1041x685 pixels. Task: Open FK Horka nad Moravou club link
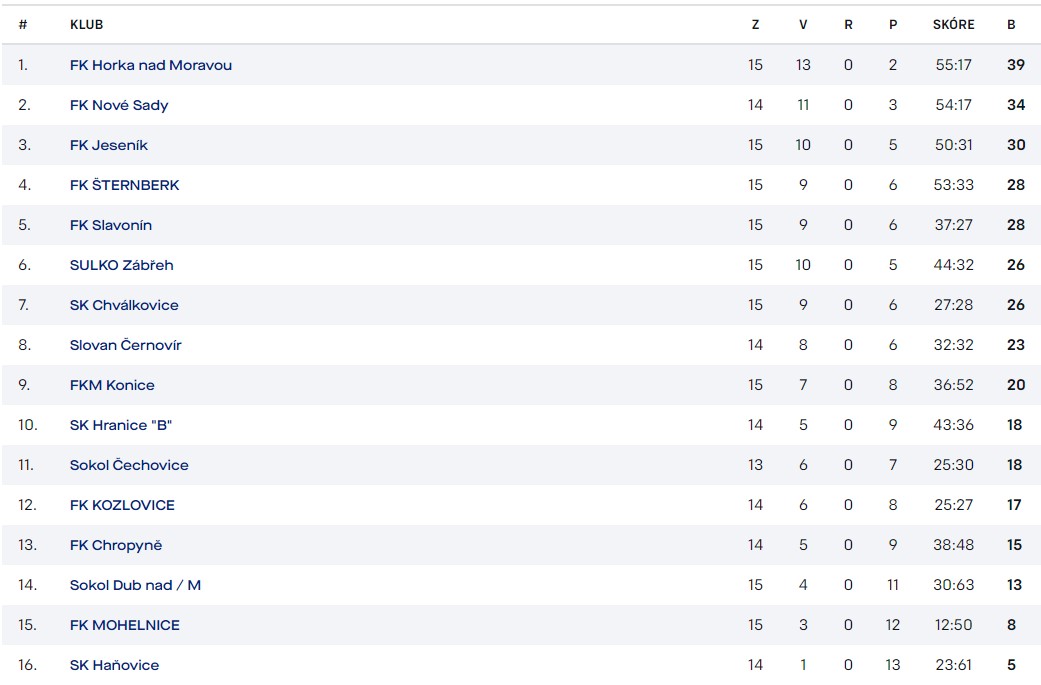click(x=150, y=65)
